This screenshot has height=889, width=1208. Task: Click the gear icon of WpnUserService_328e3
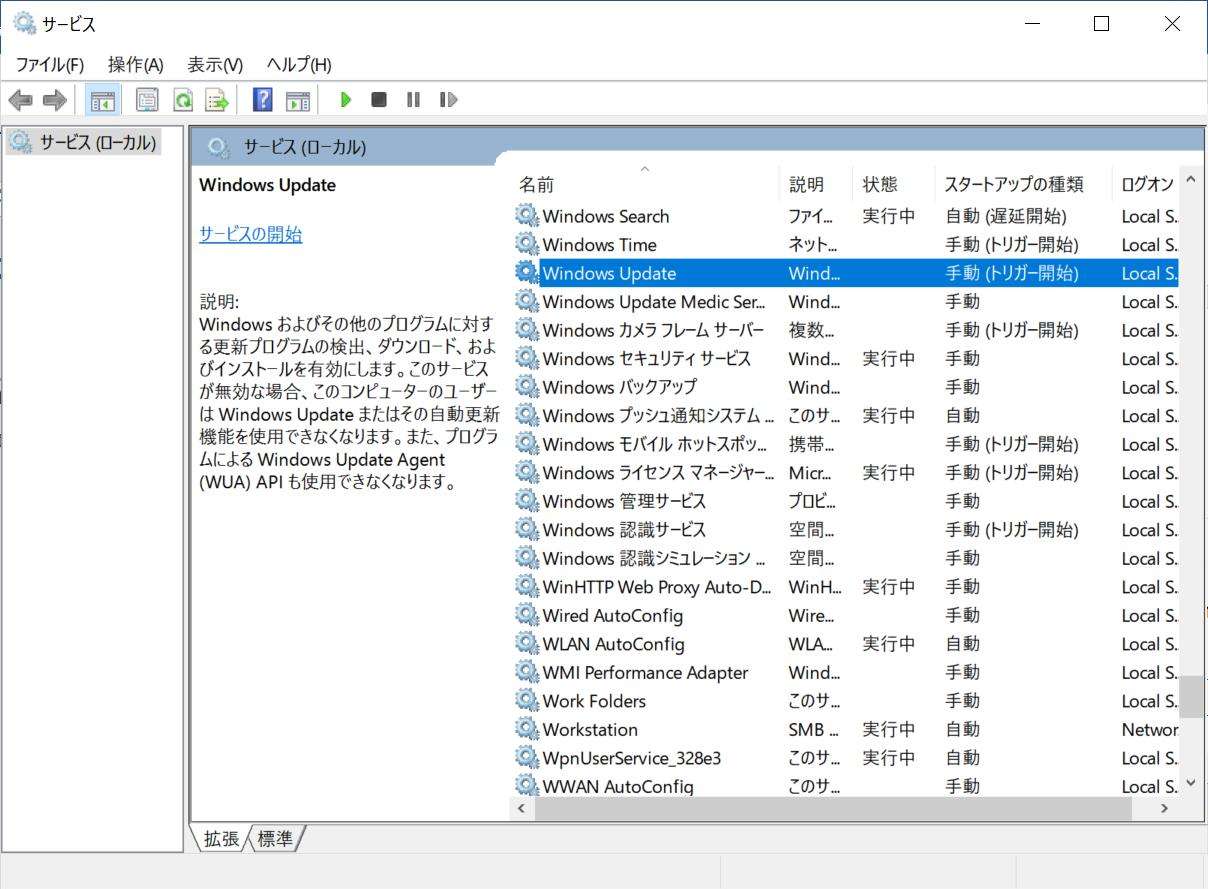527,757
